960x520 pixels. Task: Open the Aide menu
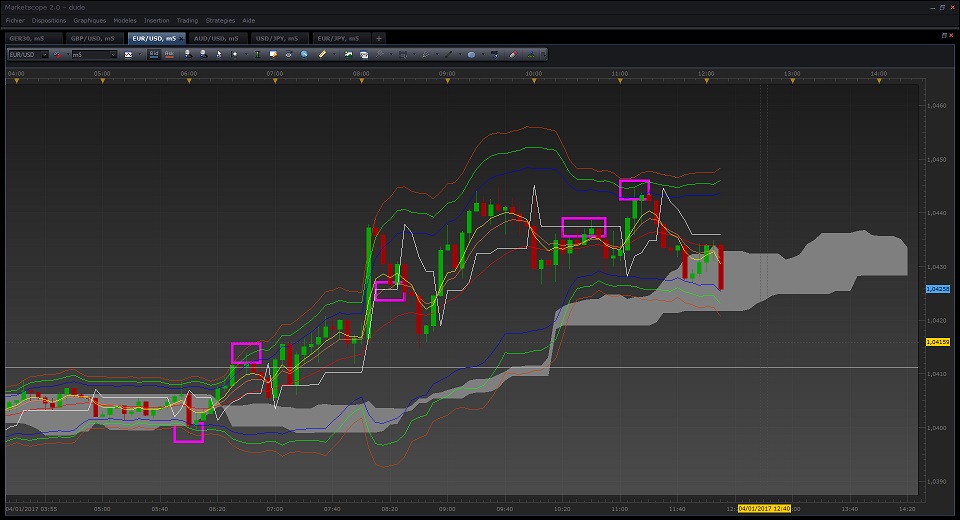(x=249, y=20)
